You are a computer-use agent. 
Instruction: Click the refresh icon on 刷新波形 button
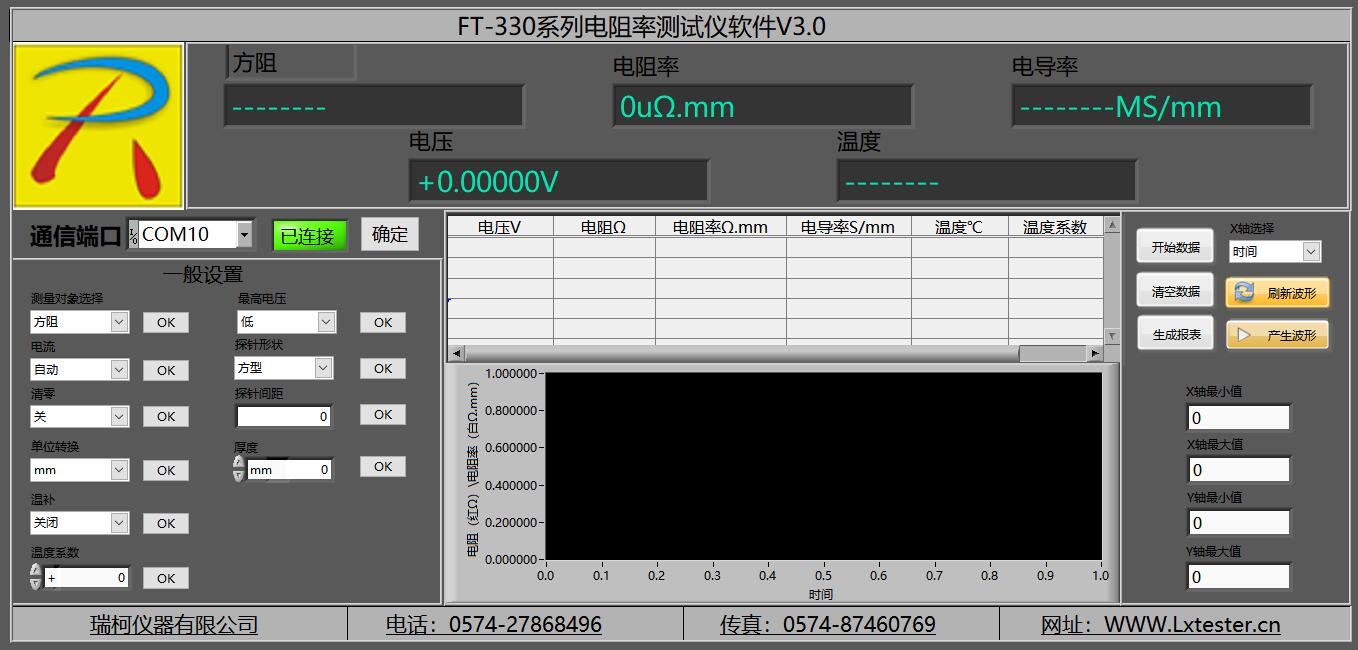[x=1243, y=291]
